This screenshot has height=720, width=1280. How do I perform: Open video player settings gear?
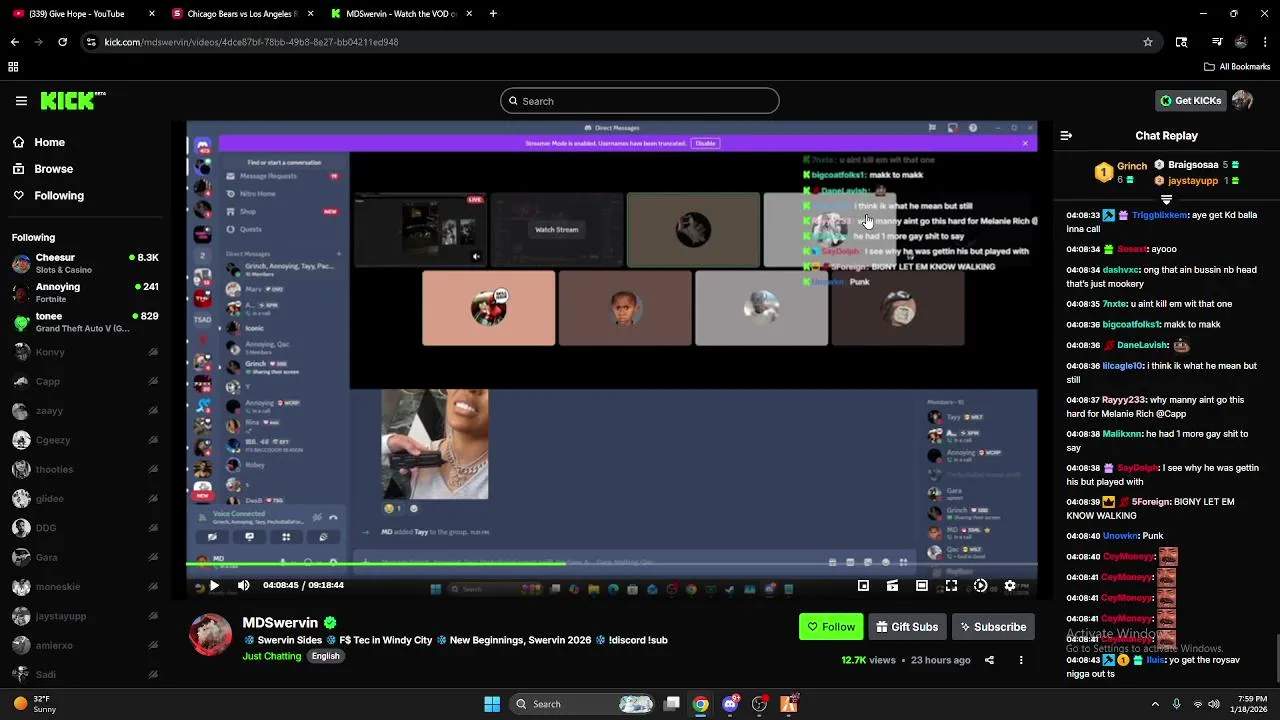1010,586
